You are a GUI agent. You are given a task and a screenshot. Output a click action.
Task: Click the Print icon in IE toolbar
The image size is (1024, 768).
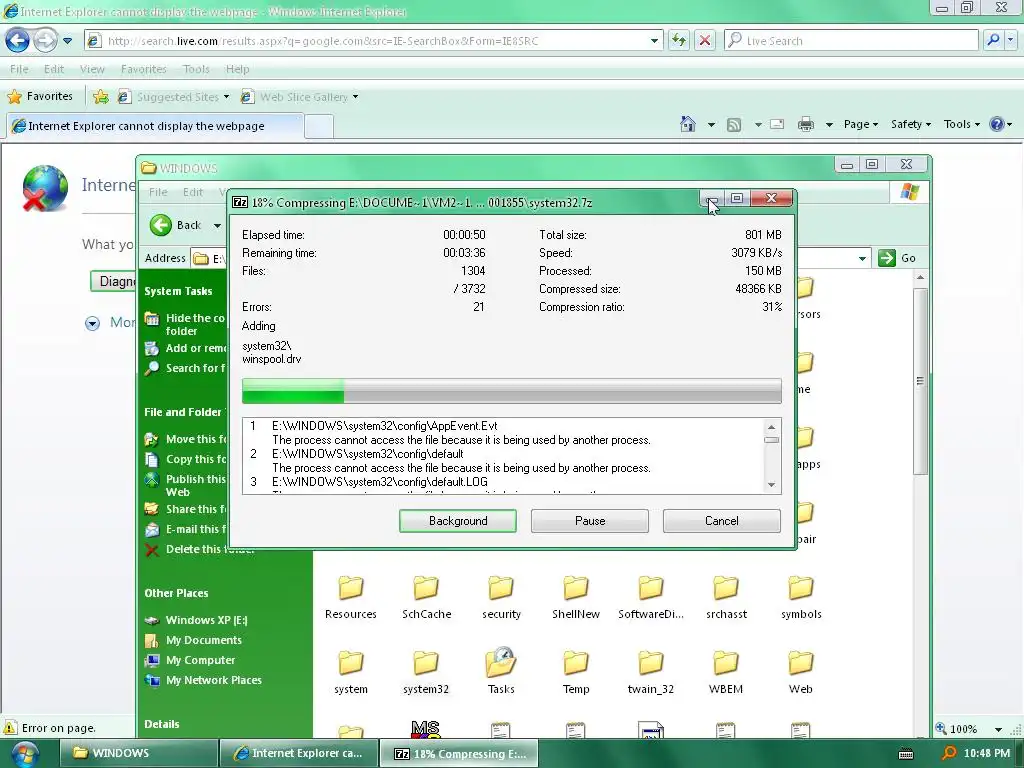806,124
